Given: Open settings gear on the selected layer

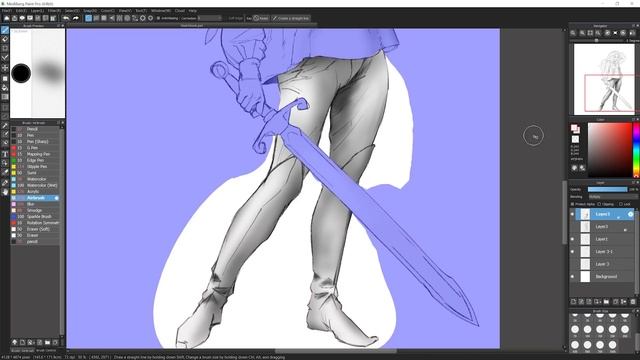Looking at the screenshot, I should [631, 214].
